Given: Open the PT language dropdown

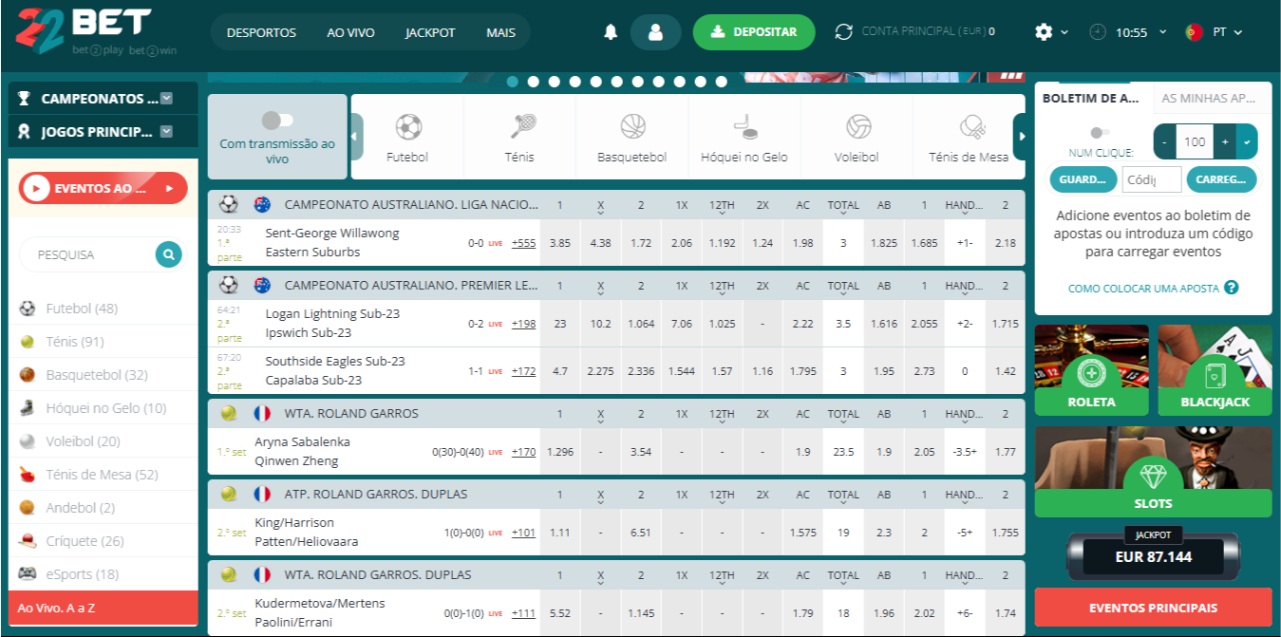Looking at the screenshot, I should (x=1227, y=31).
